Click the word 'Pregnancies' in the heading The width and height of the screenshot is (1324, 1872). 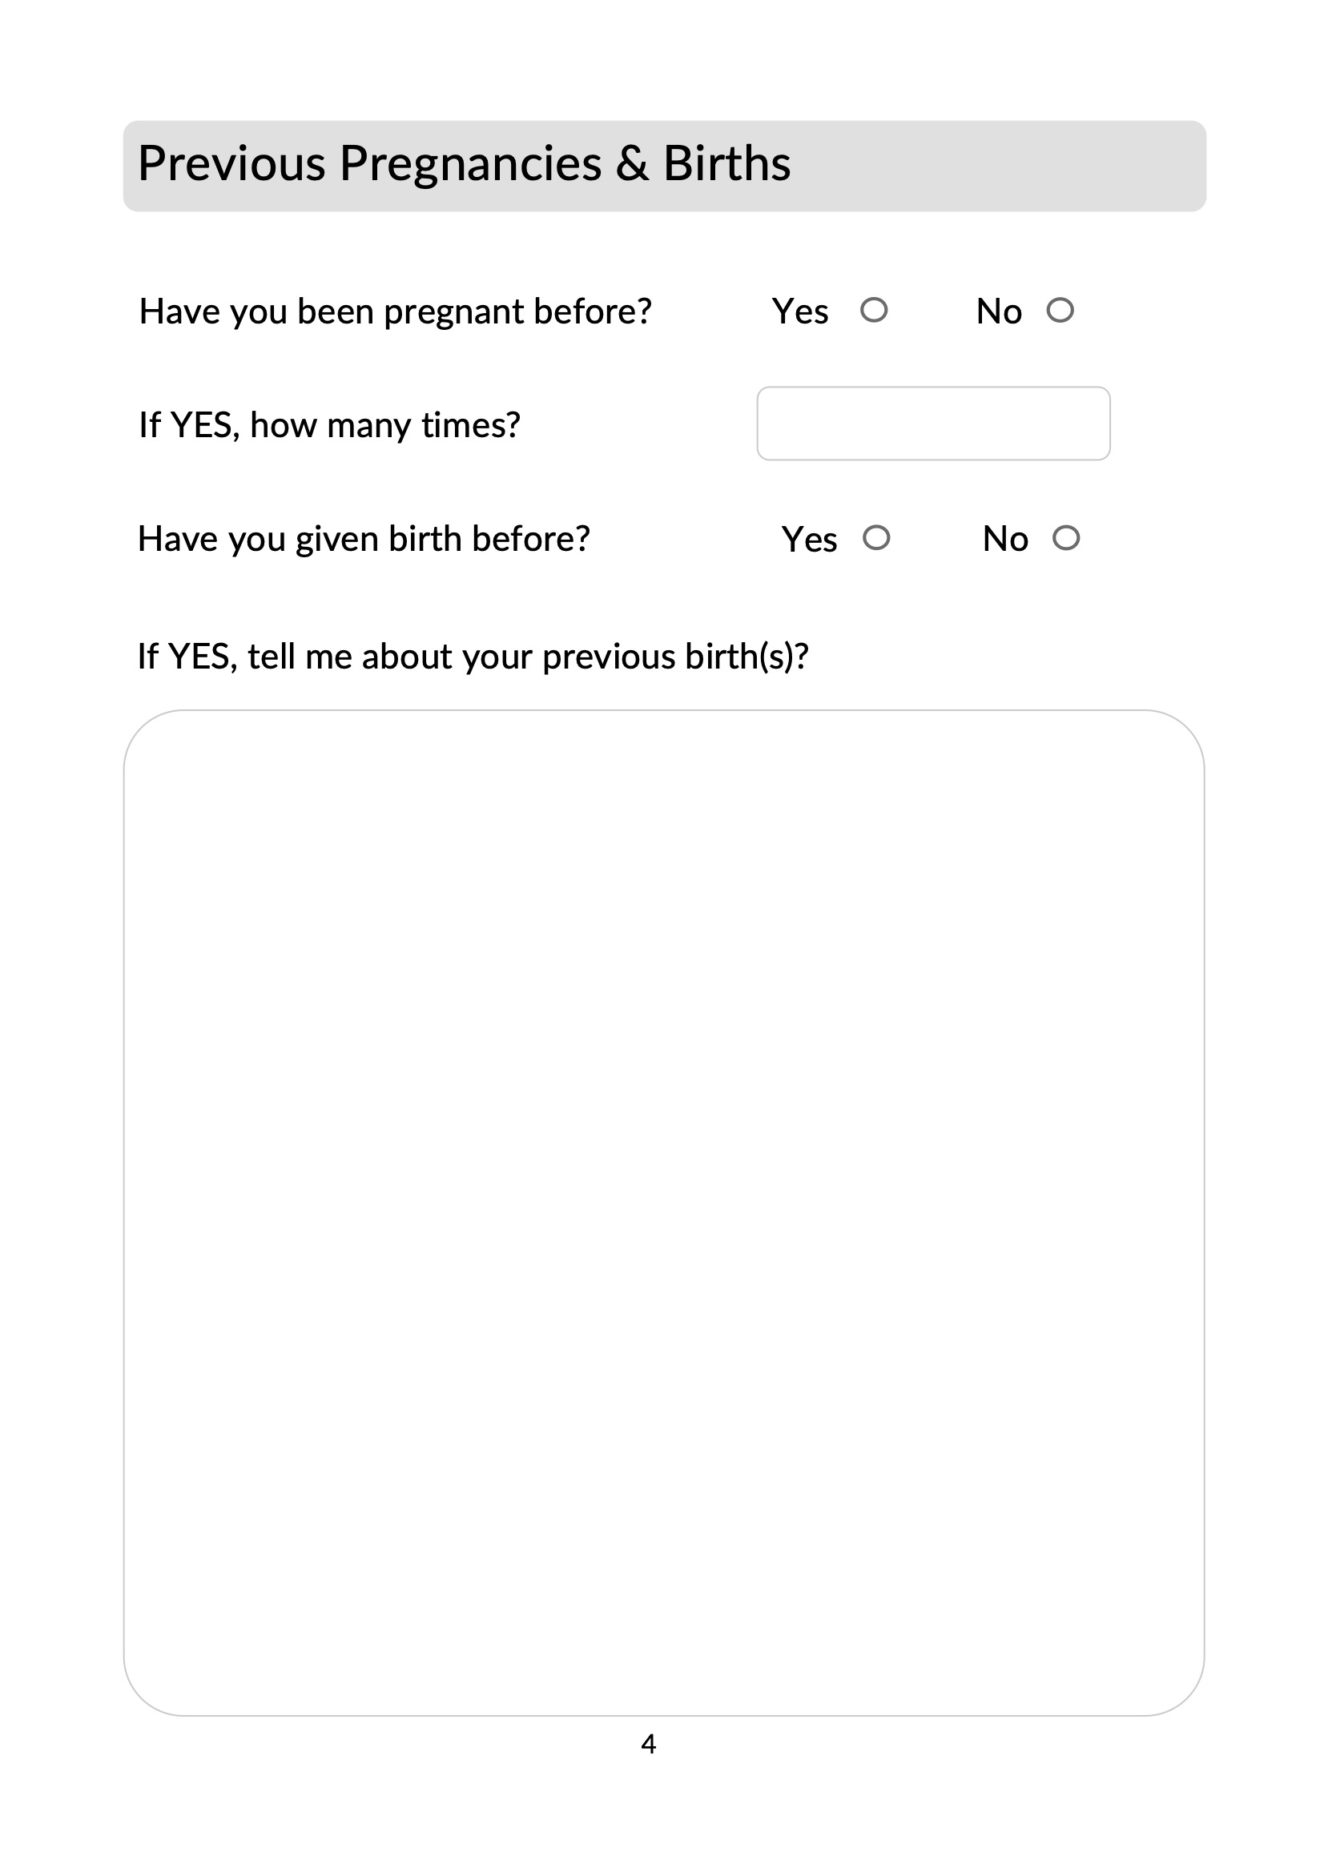(x=470, y=164)
